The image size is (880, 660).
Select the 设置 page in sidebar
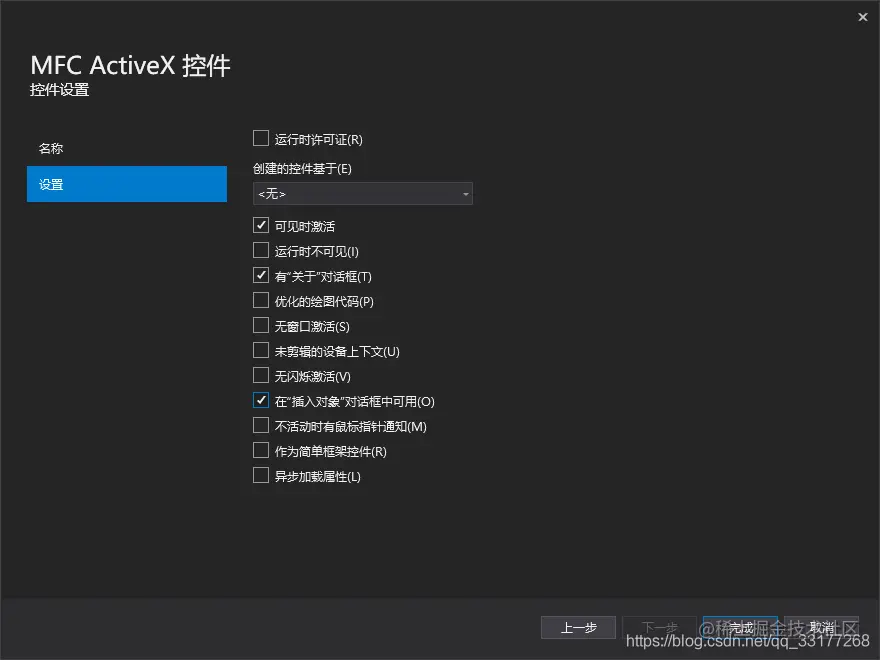[x=127, y=184]
